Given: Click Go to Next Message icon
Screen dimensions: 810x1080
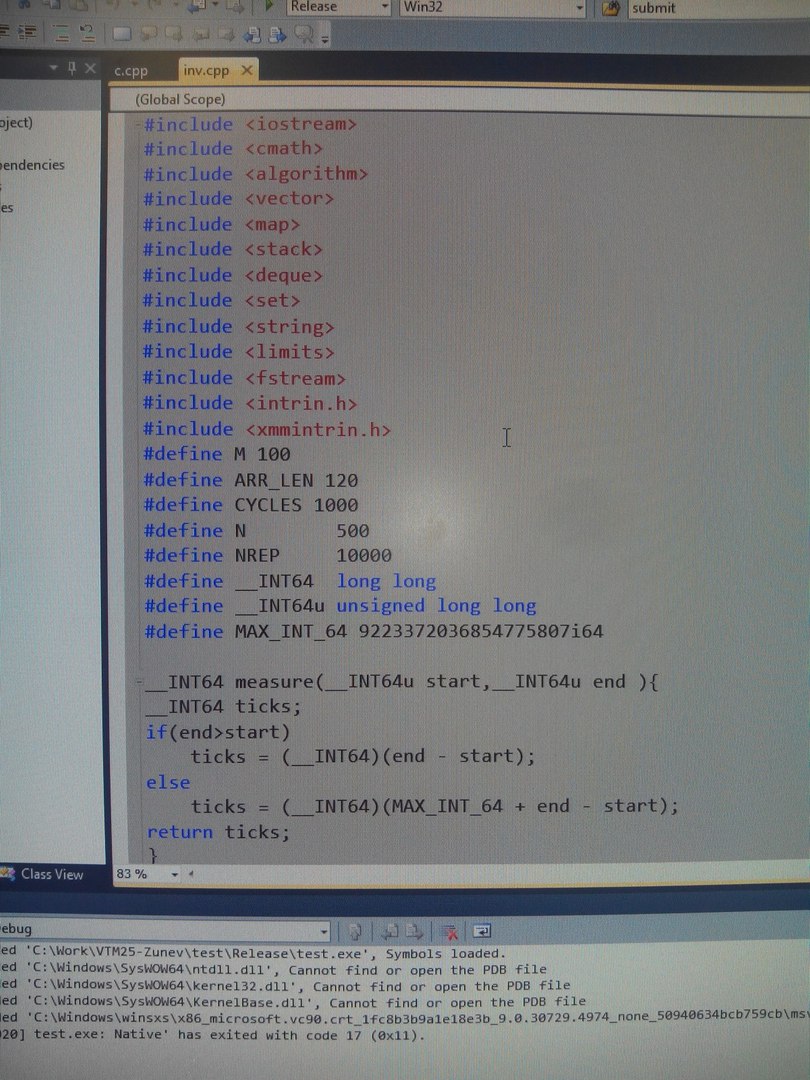Looking at the screenshot, I should pos(413,932).
